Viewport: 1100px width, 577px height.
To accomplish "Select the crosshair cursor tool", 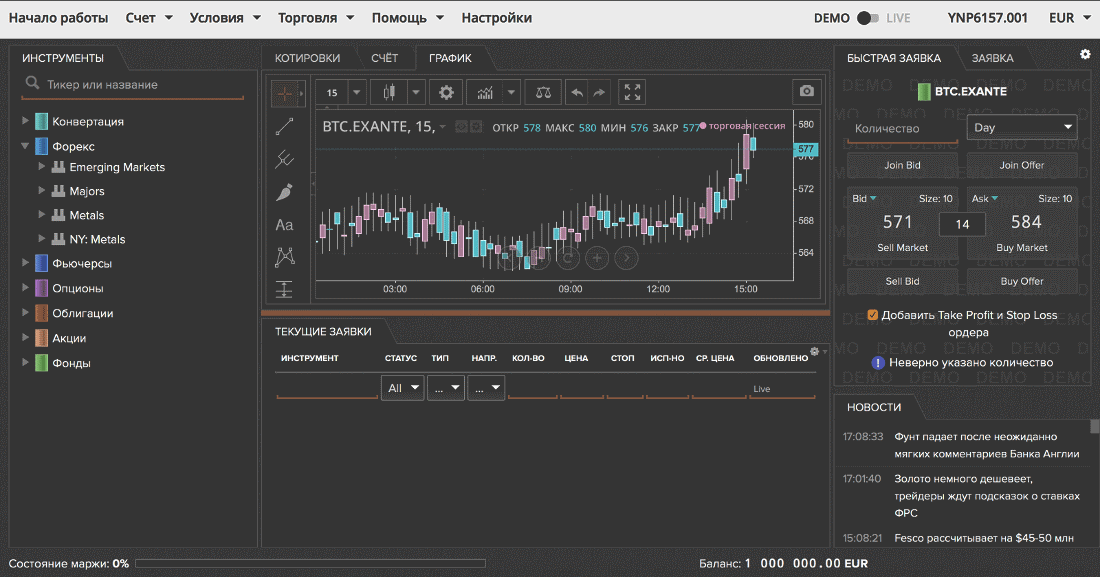I will click(x=285, y=93).
